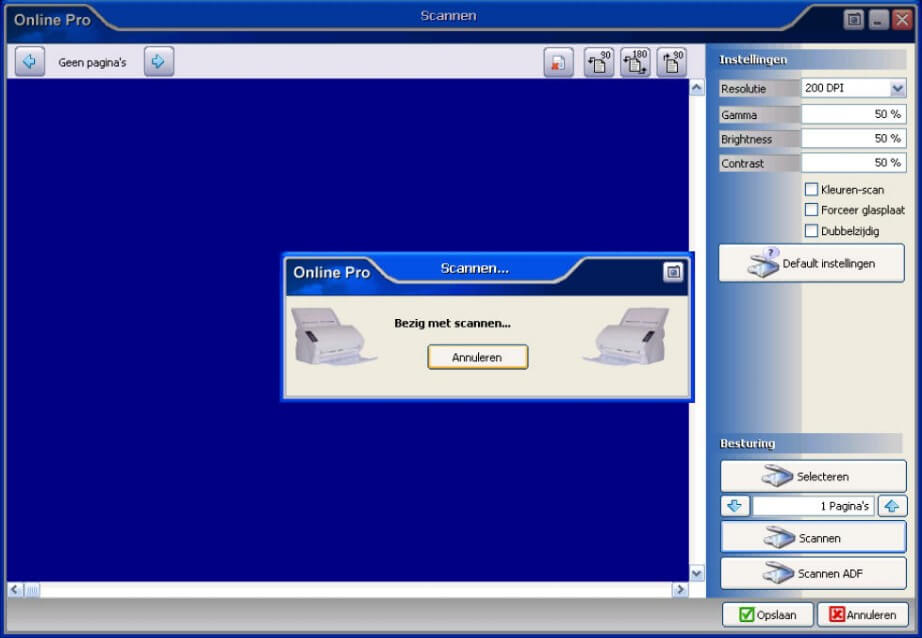Click the horizontal scrollbar thumb
This screenshot has width=922, height=638.
click(32, 589)
